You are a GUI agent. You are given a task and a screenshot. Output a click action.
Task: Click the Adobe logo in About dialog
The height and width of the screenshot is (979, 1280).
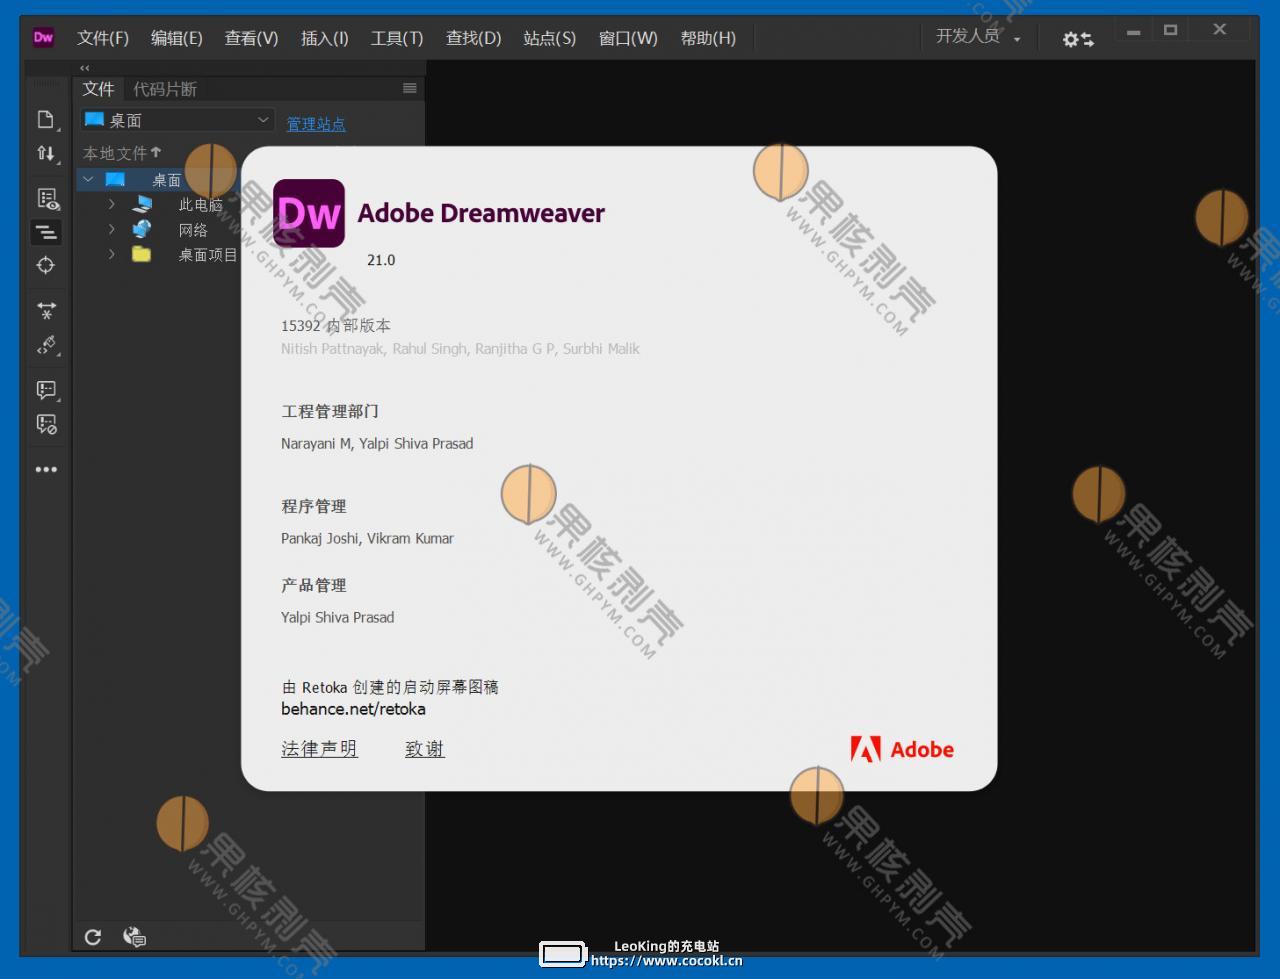(x=902, y=749)
